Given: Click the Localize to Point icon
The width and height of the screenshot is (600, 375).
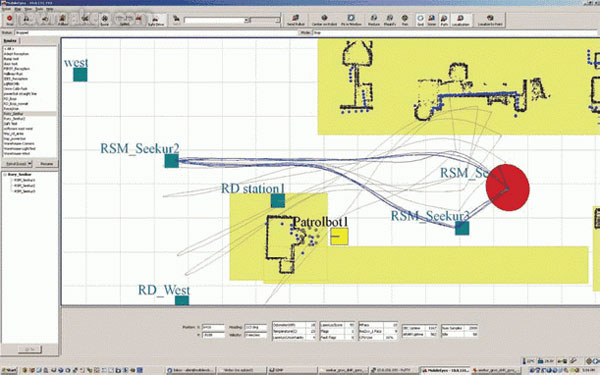Looking at the screenshot, I should coord(490,20).
